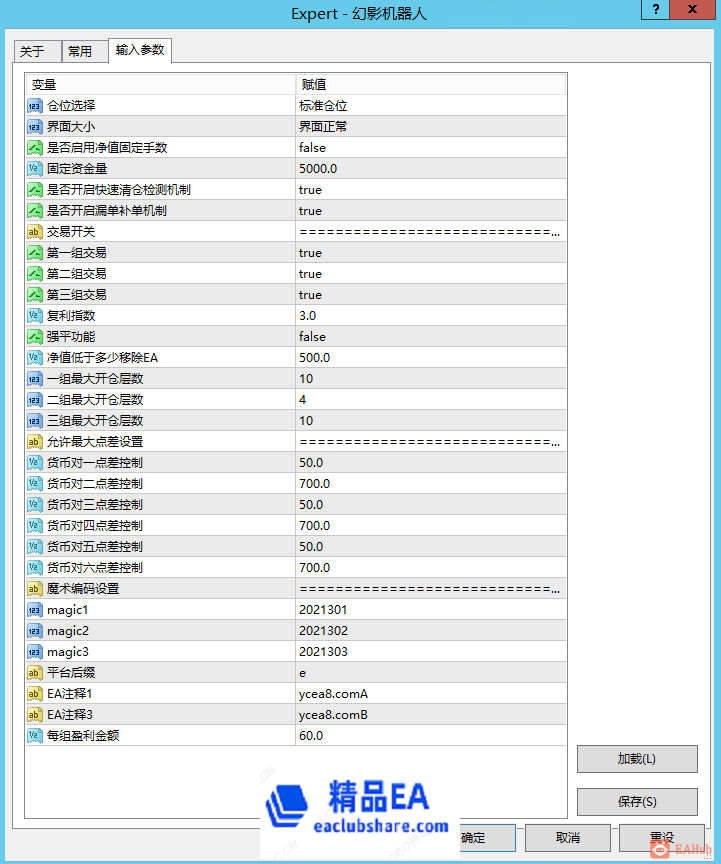Edit the 平台后缀 value e
This screenshot has width=721, height=864.
(x=431, y=672)
